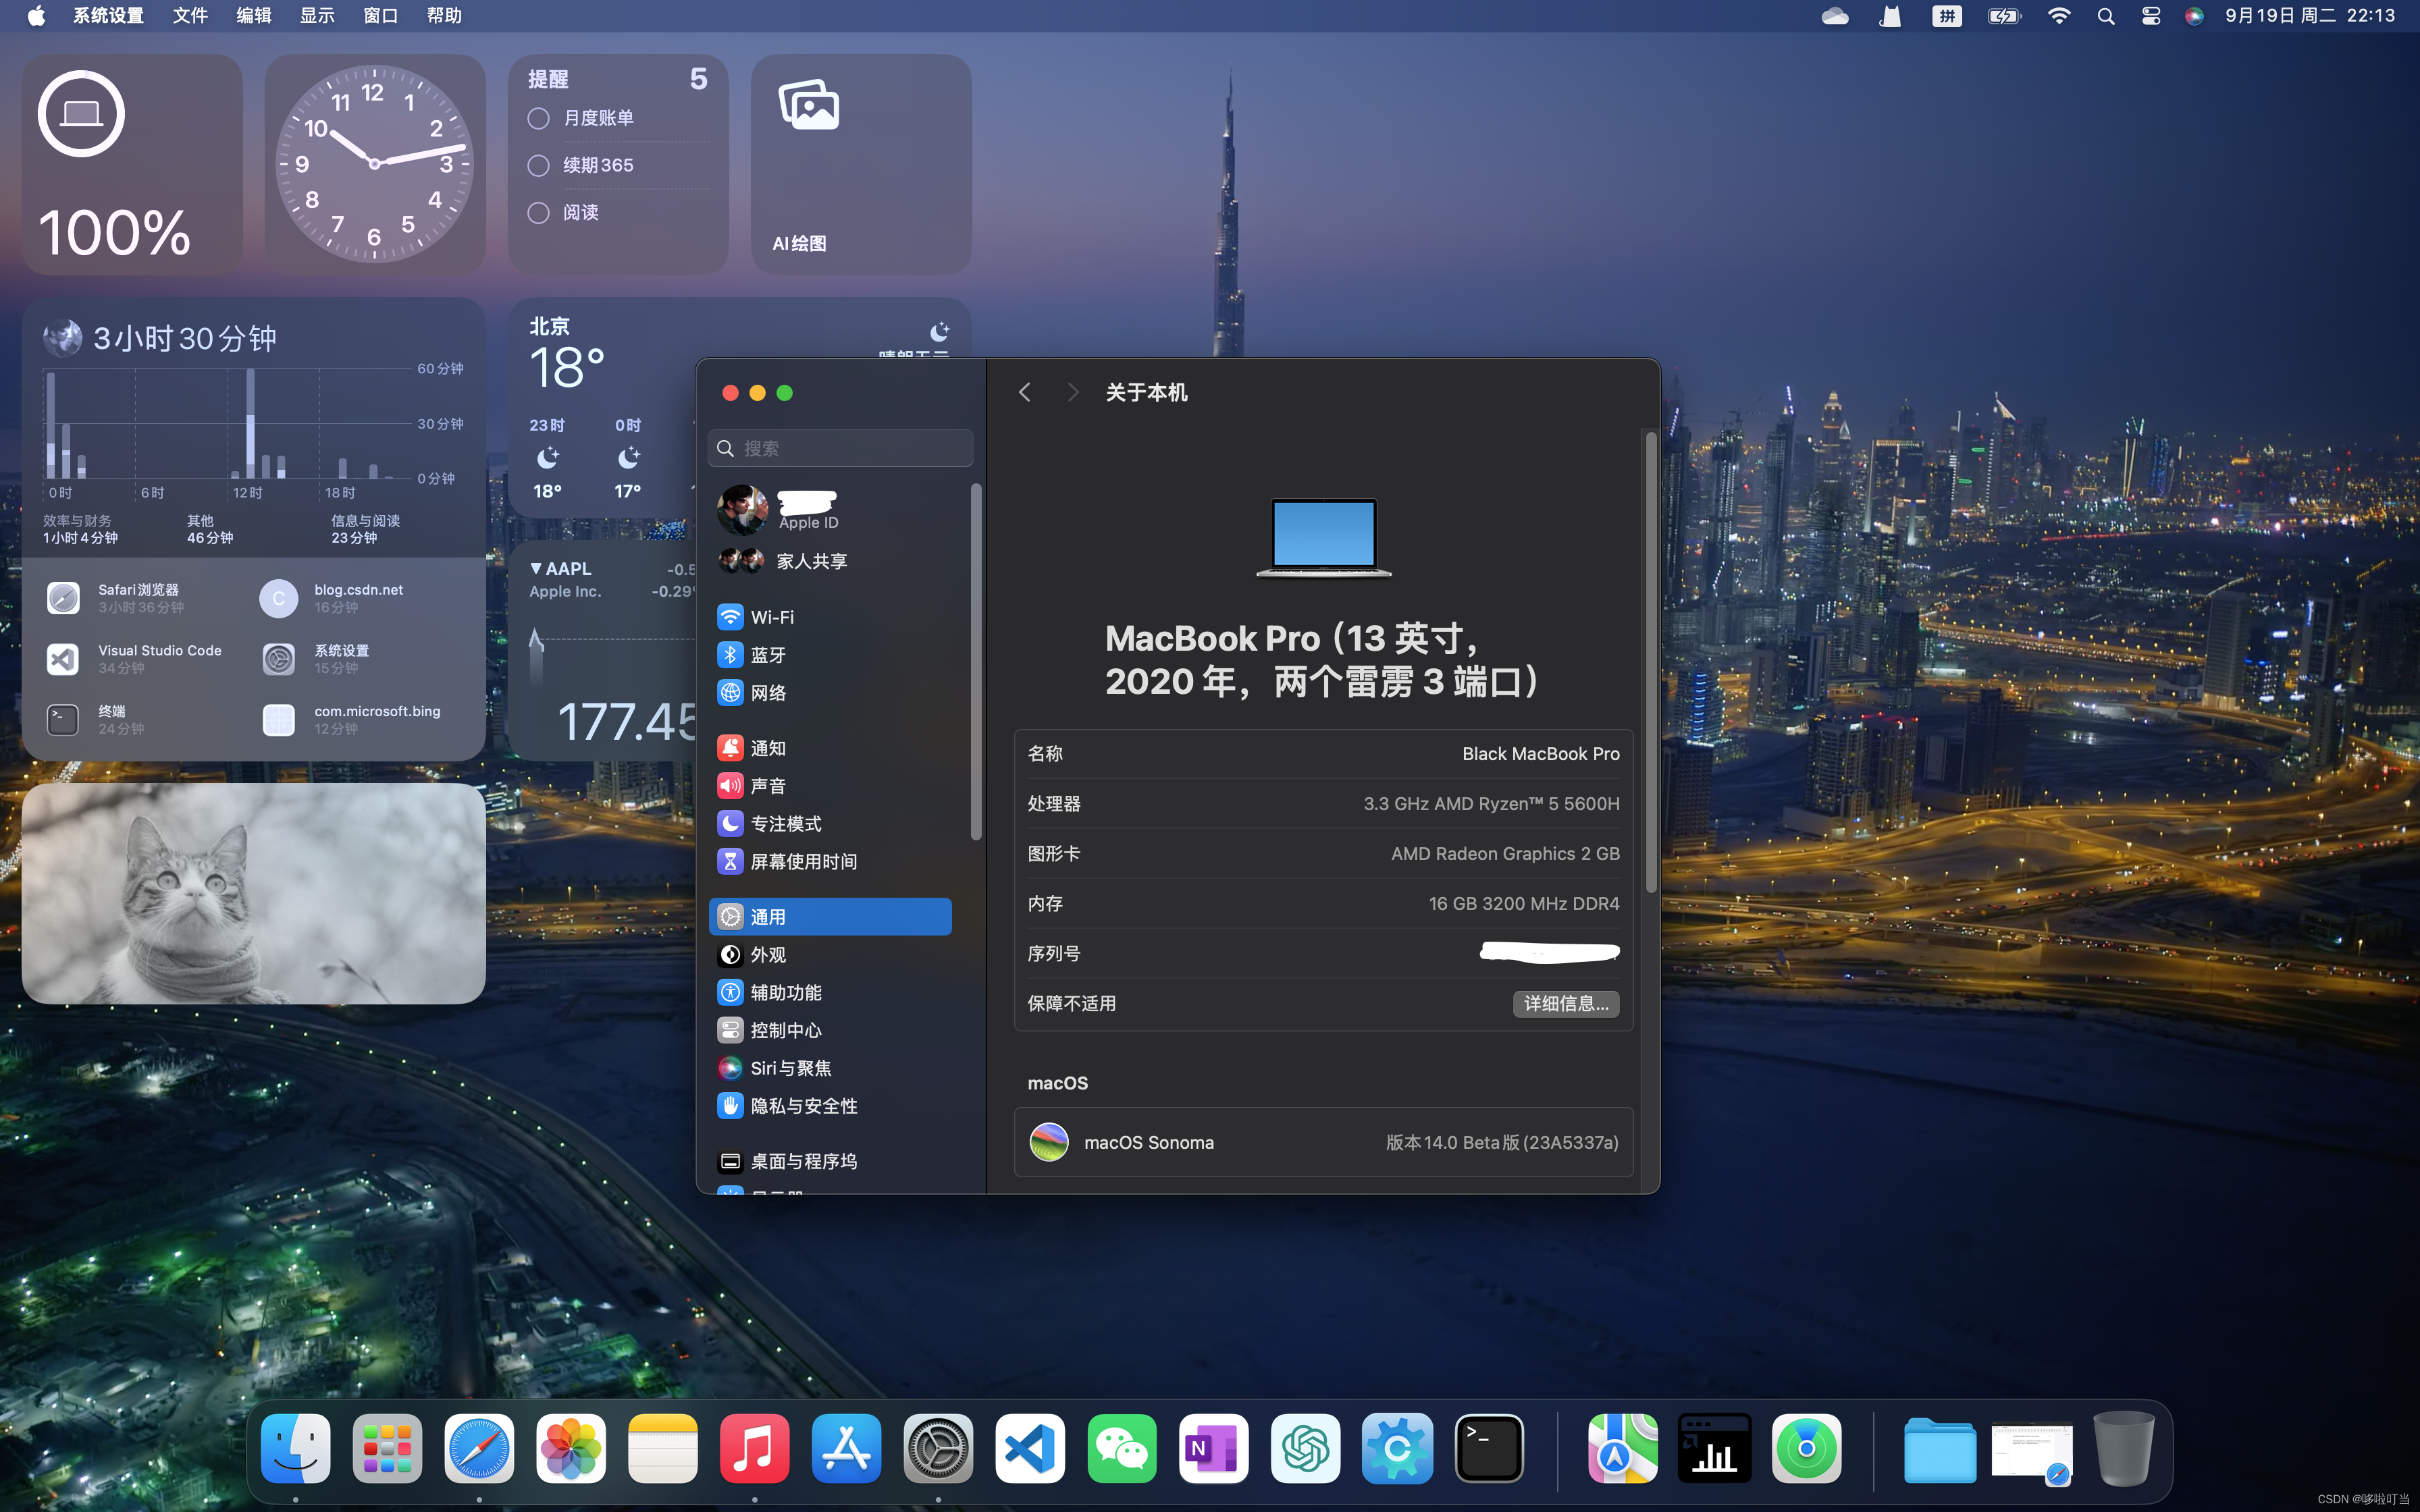Screen dimensions: 2420x1512
Task: Open the 帮助 menu
Action: click(444, 16)
